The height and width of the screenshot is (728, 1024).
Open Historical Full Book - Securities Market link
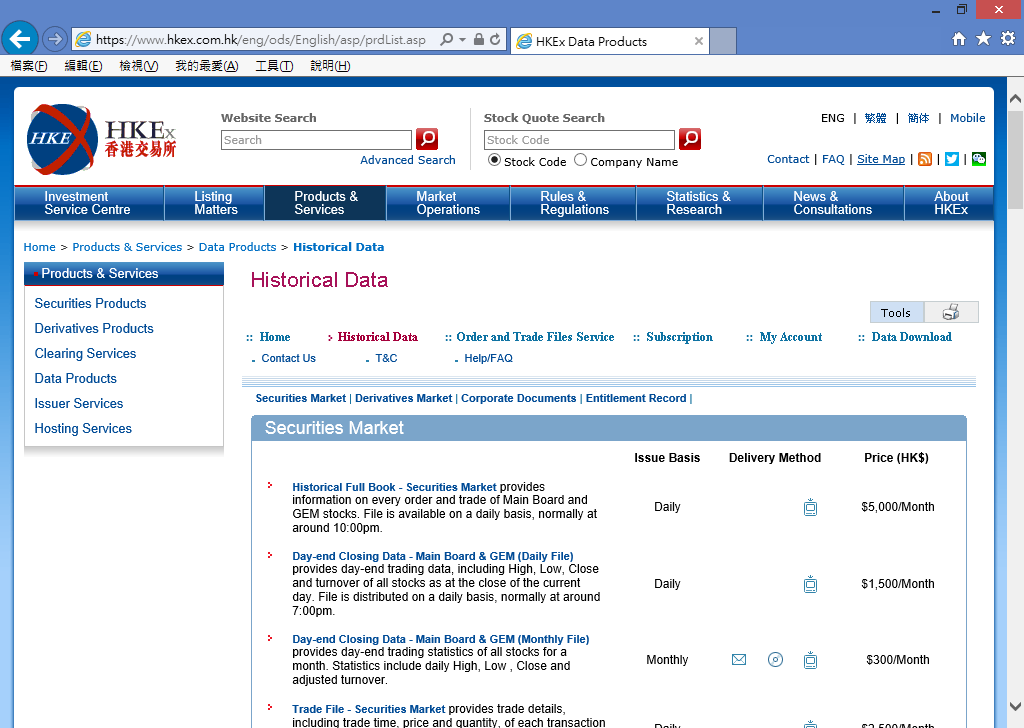[x=394, y=487]
